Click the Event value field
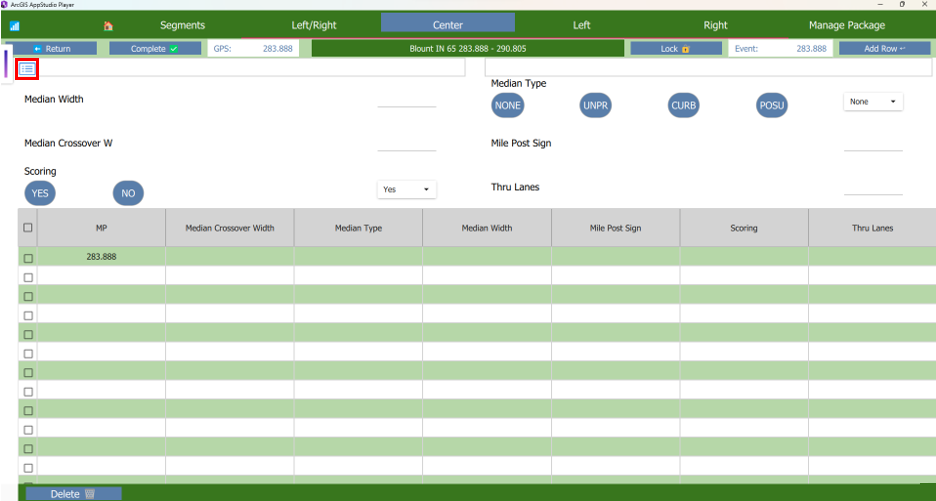 781,48
